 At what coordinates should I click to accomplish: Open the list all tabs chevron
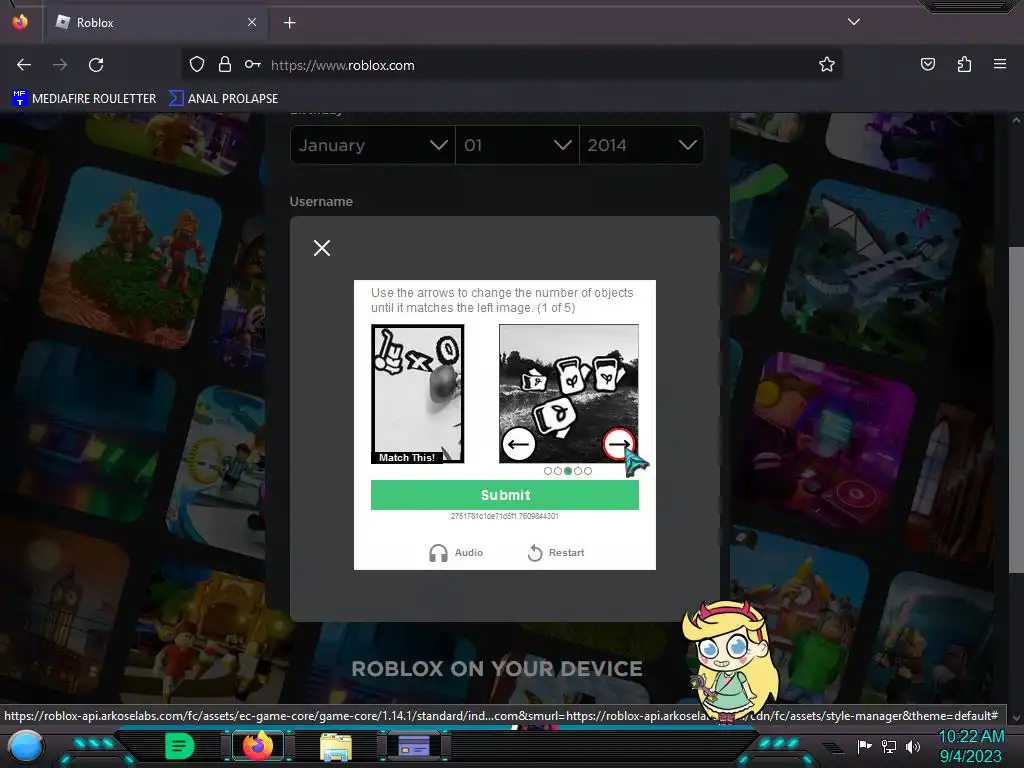(854, 22)
